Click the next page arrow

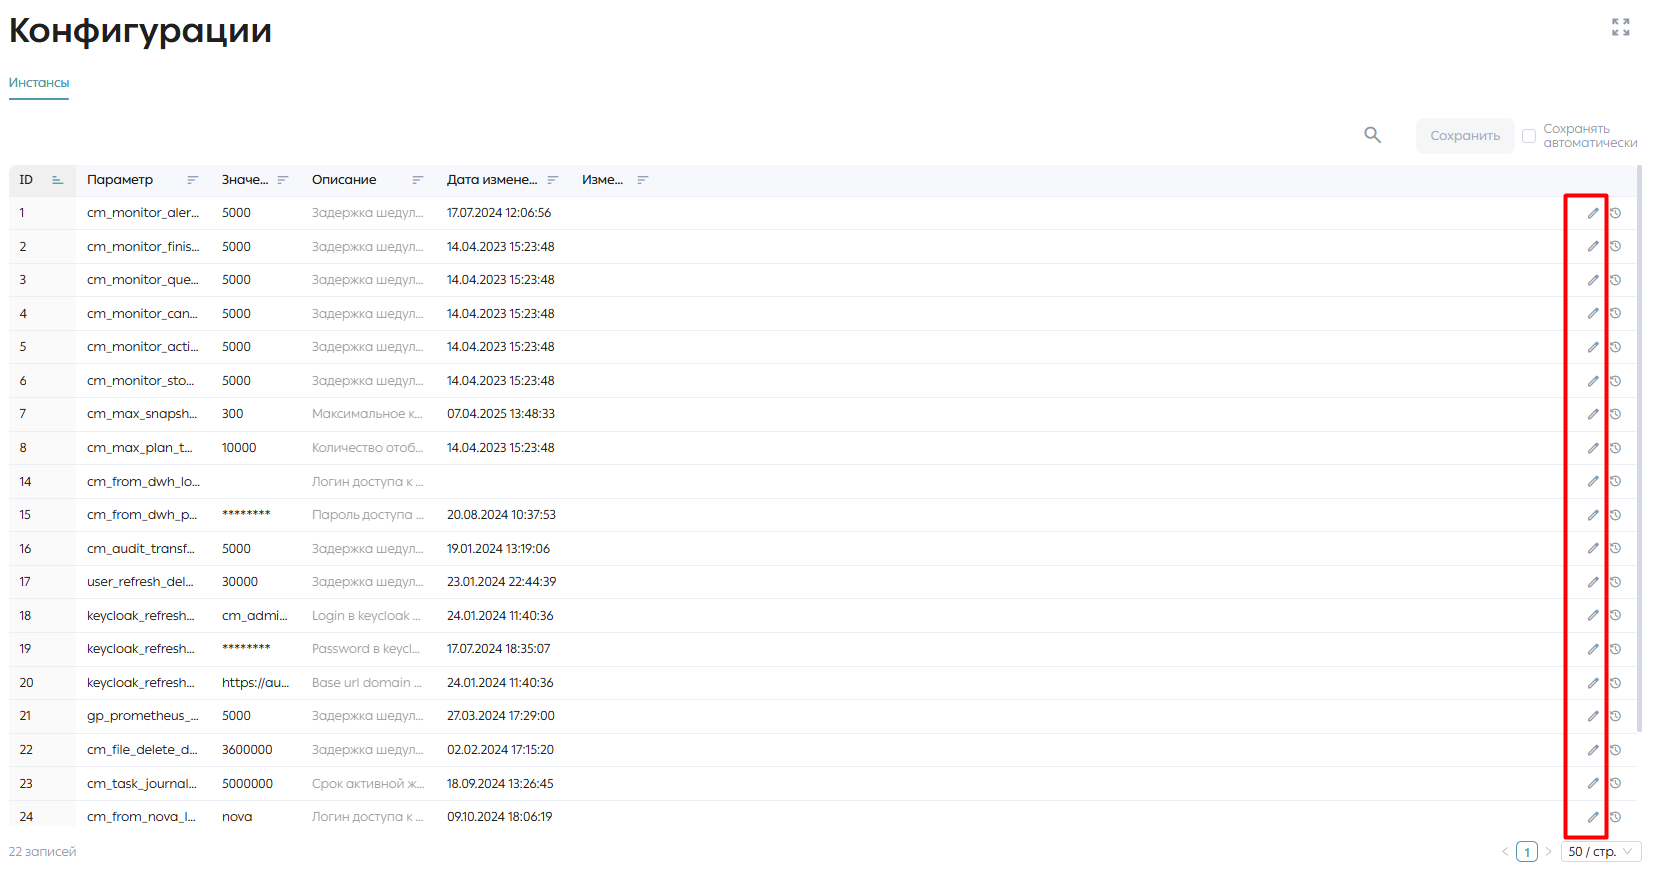(x=1548, y=852)
